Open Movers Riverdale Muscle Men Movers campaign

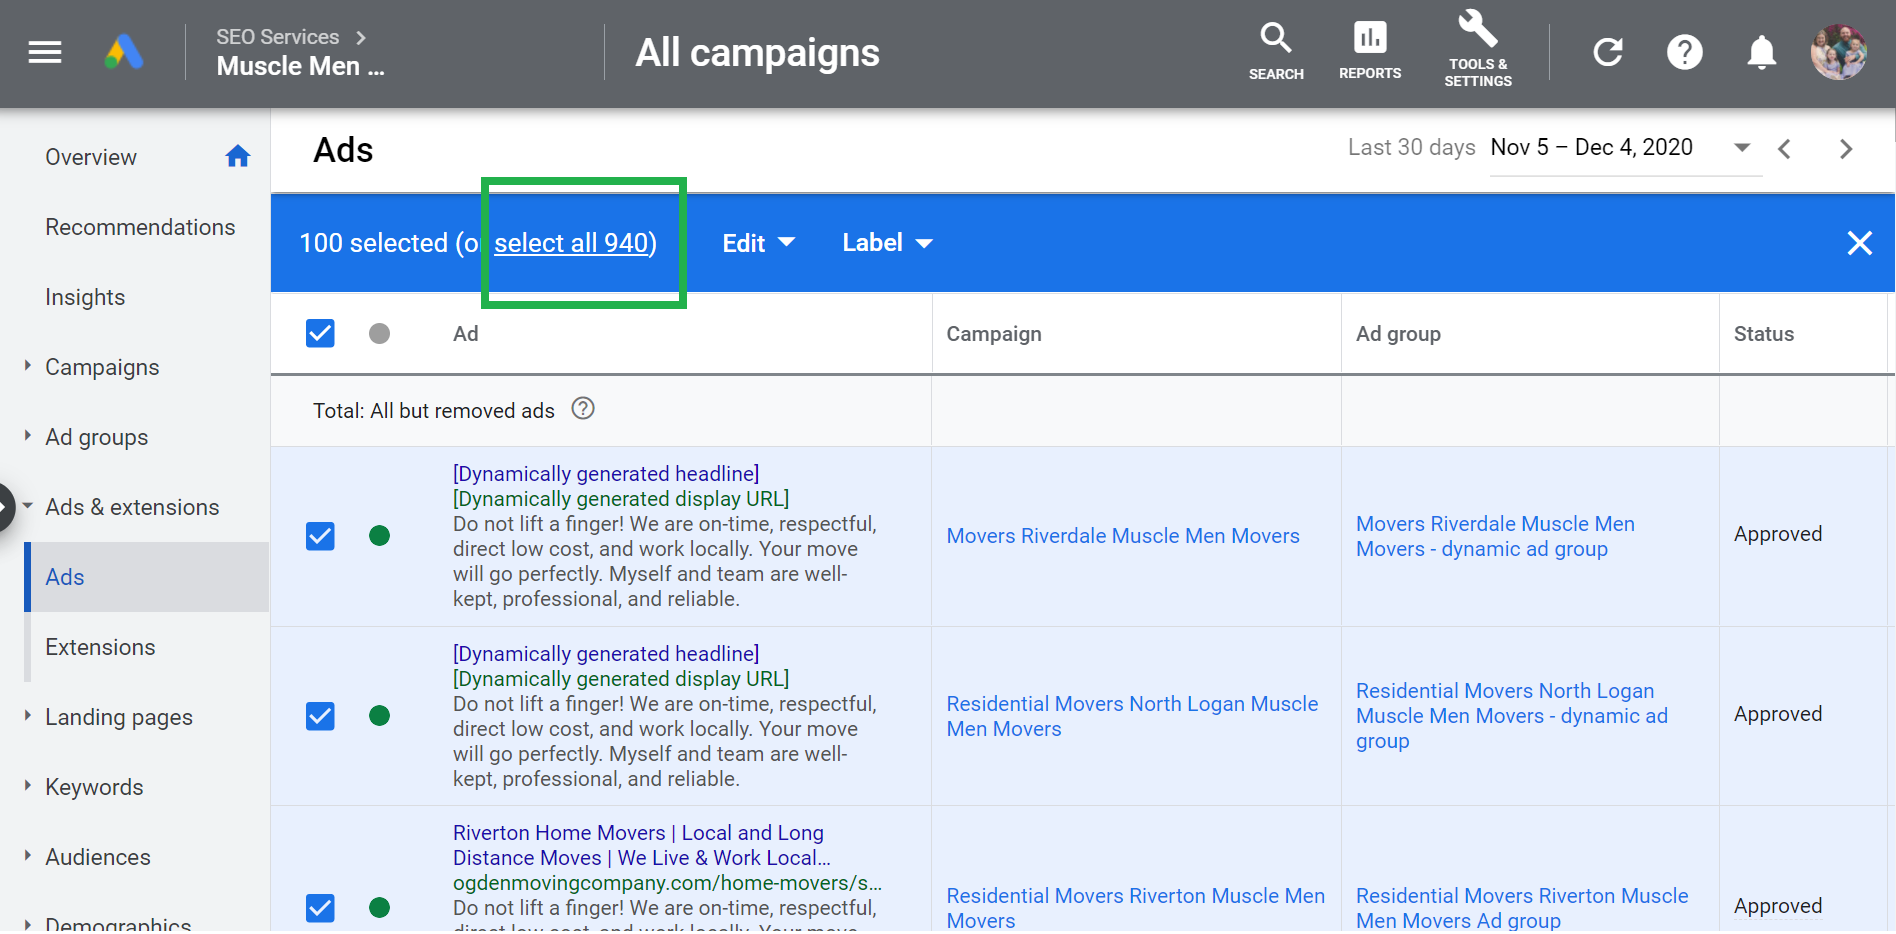click(1123, 536)
